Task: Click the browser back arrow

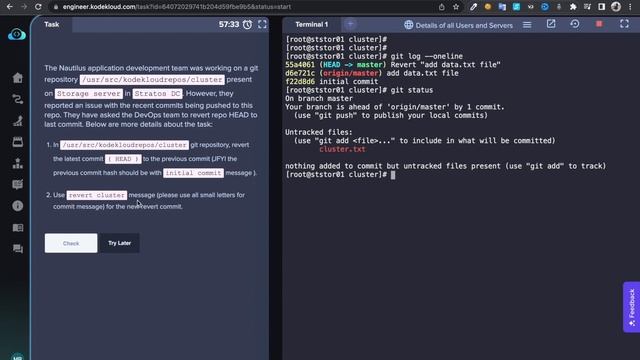Action: (x=9, y=7)
